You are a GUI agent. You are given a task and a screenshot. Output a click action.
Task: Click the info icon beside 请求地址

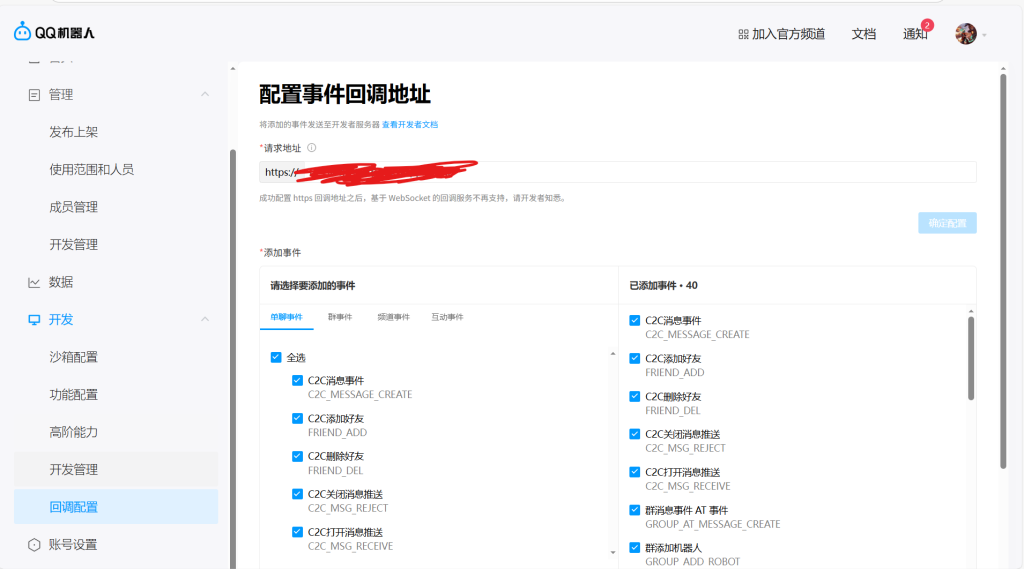click(311, 148)
